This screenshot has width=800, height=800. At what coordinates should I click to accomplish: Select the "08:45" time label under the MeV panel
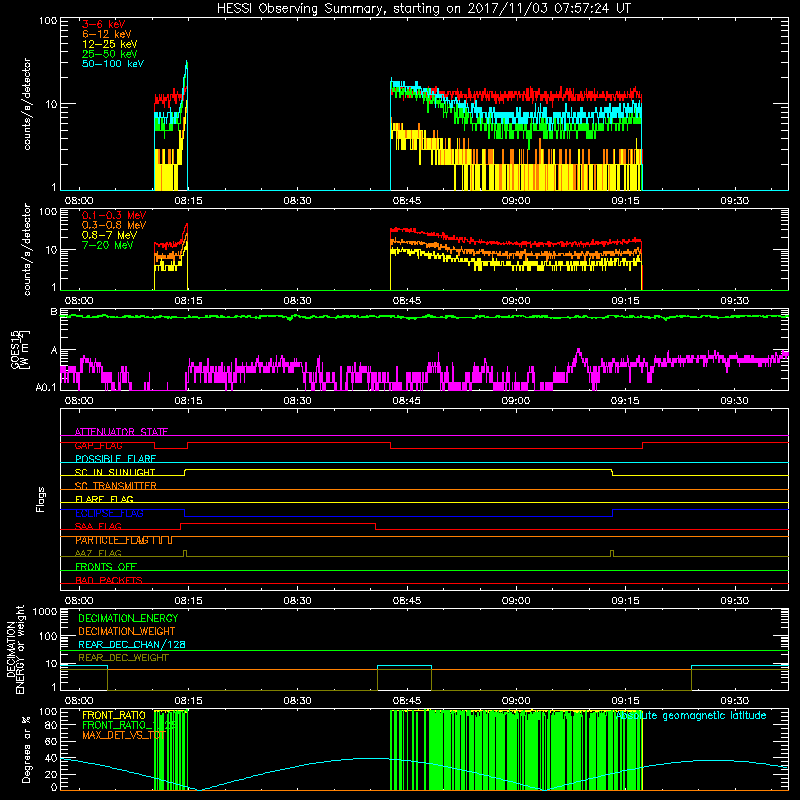click(x=407, y=301)
